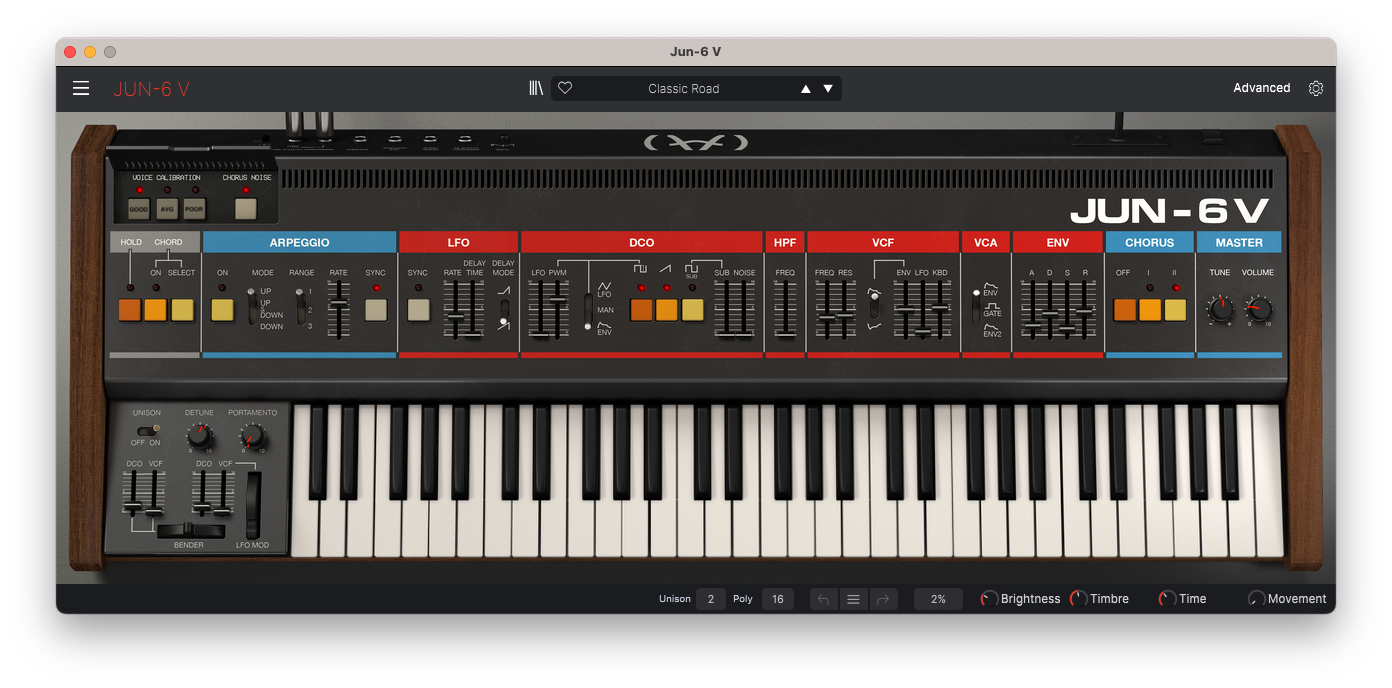Image resolution: width=1392 pixels, height=688 pixels.
Task: Adjust the Brightness macro knob
Action: point(989,599)
